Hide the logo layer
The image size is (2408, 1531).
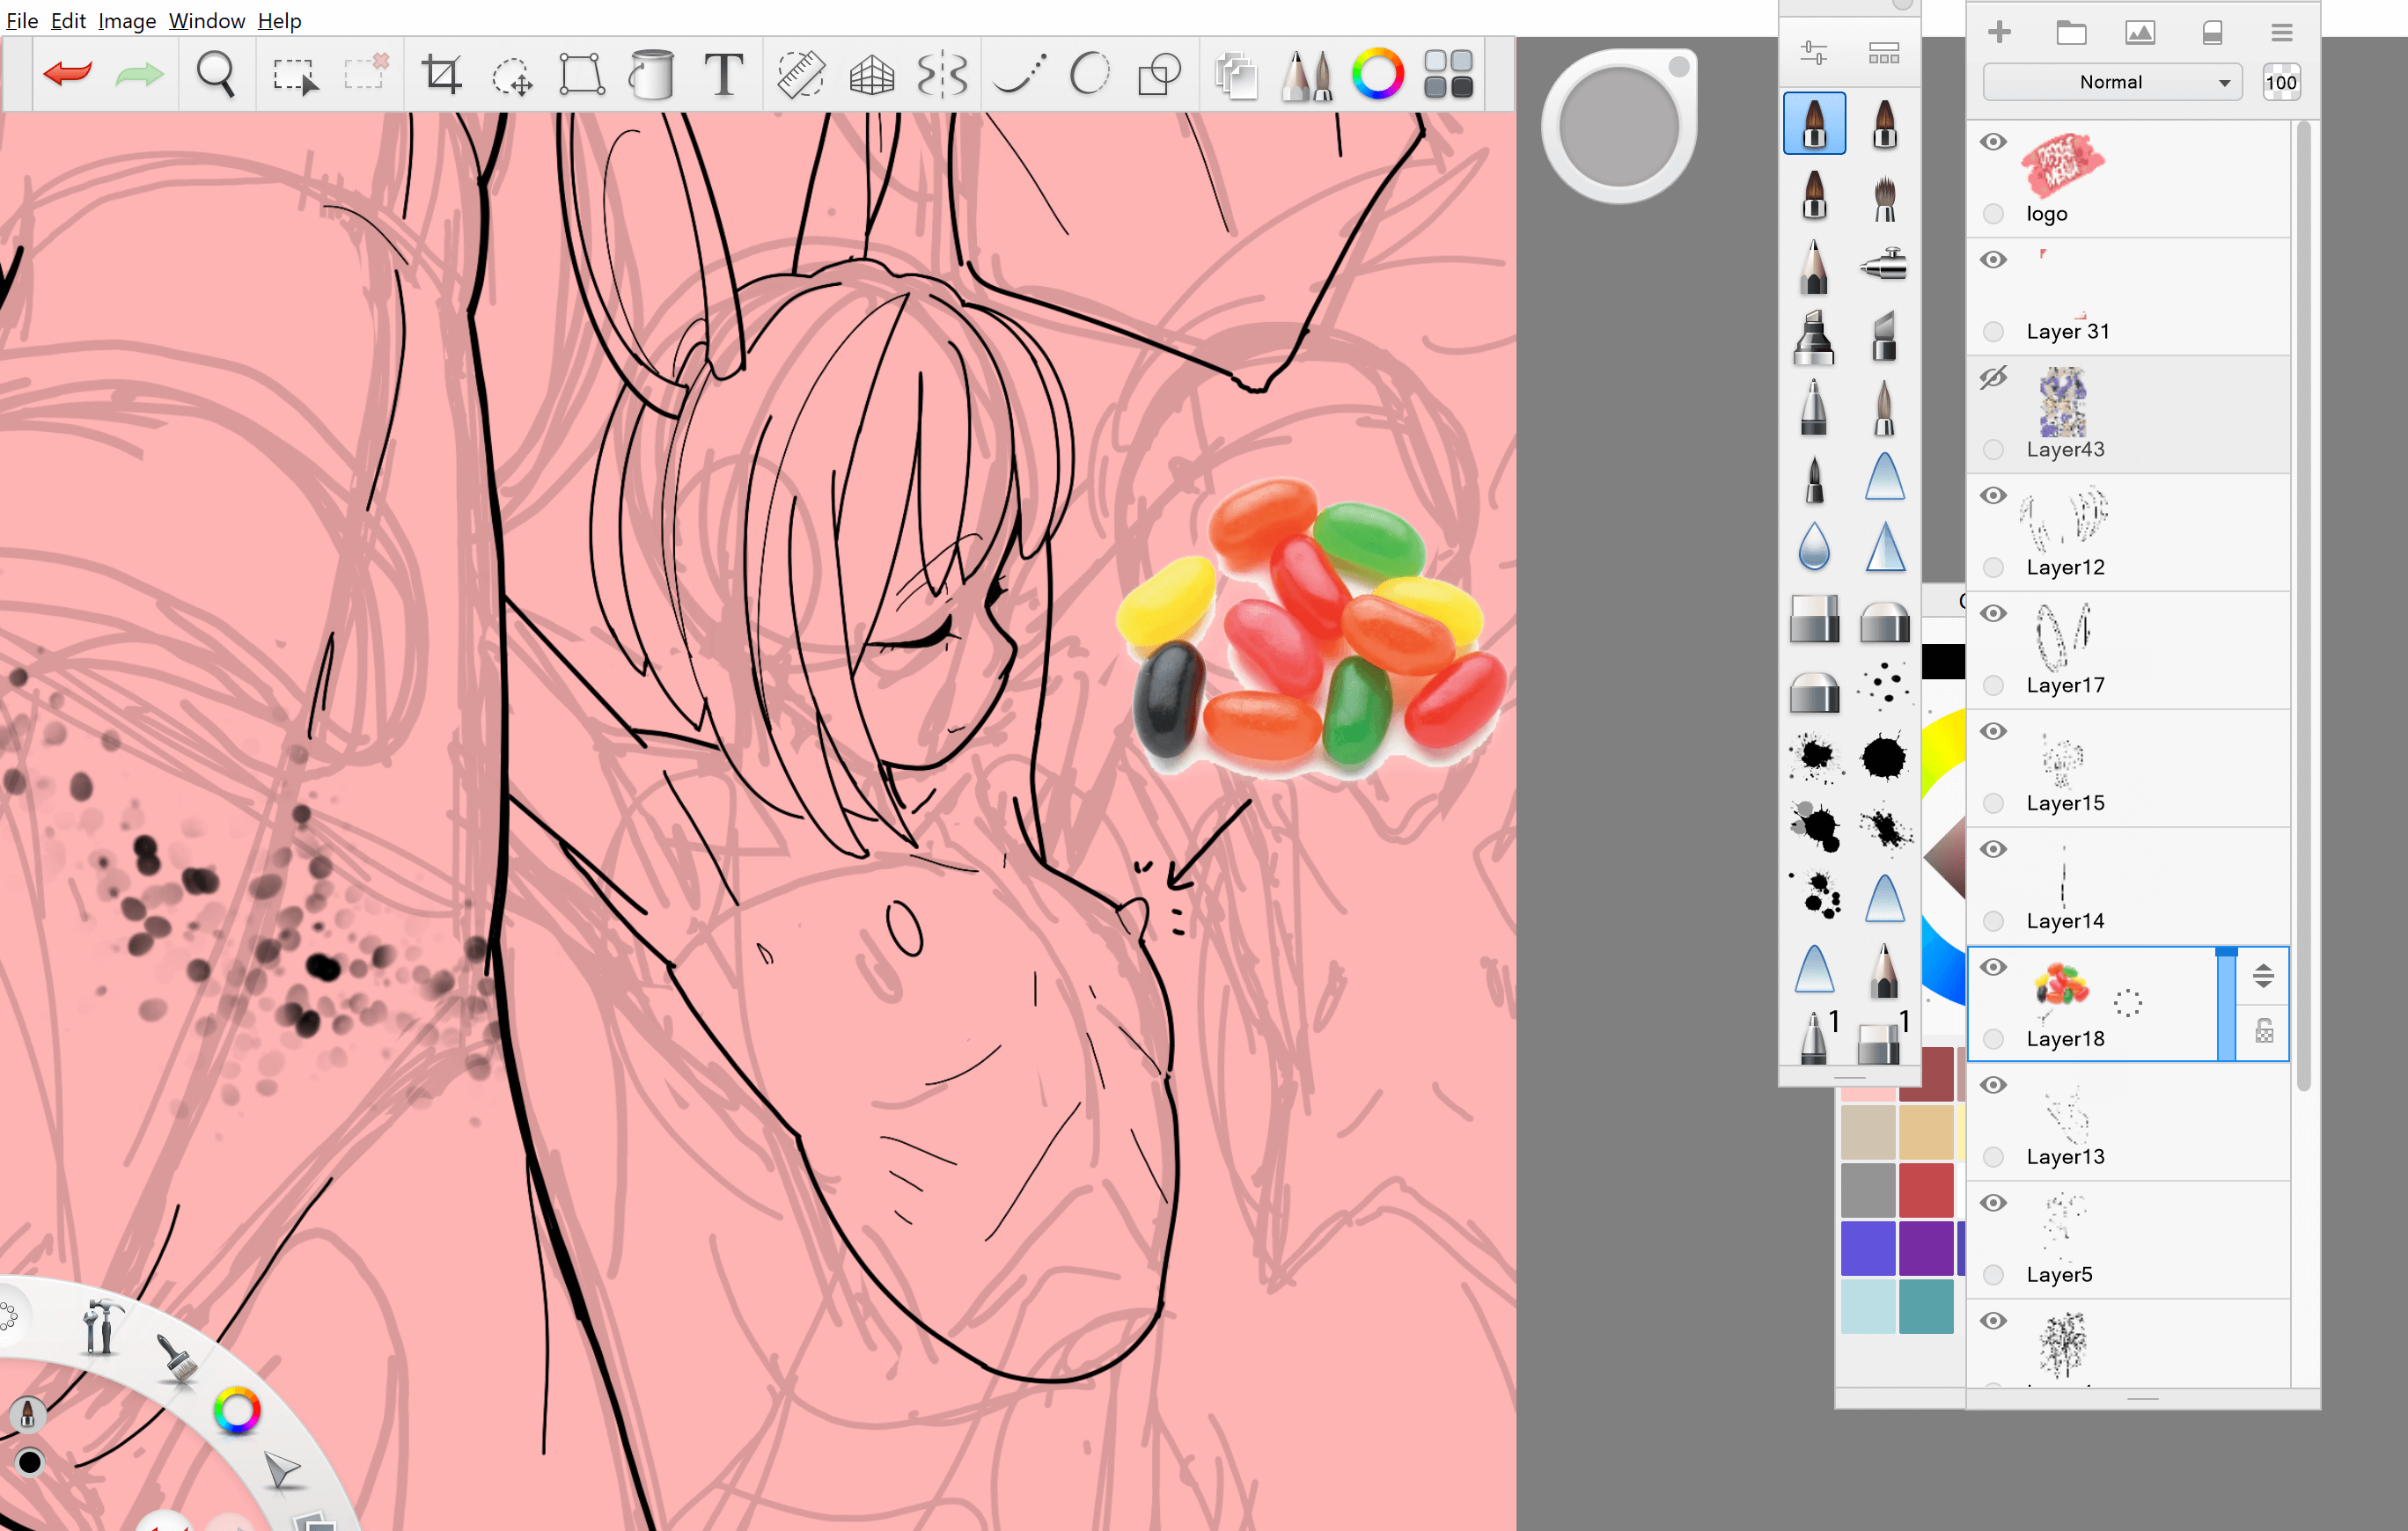pyautogui.click(x=1993, y=142)
